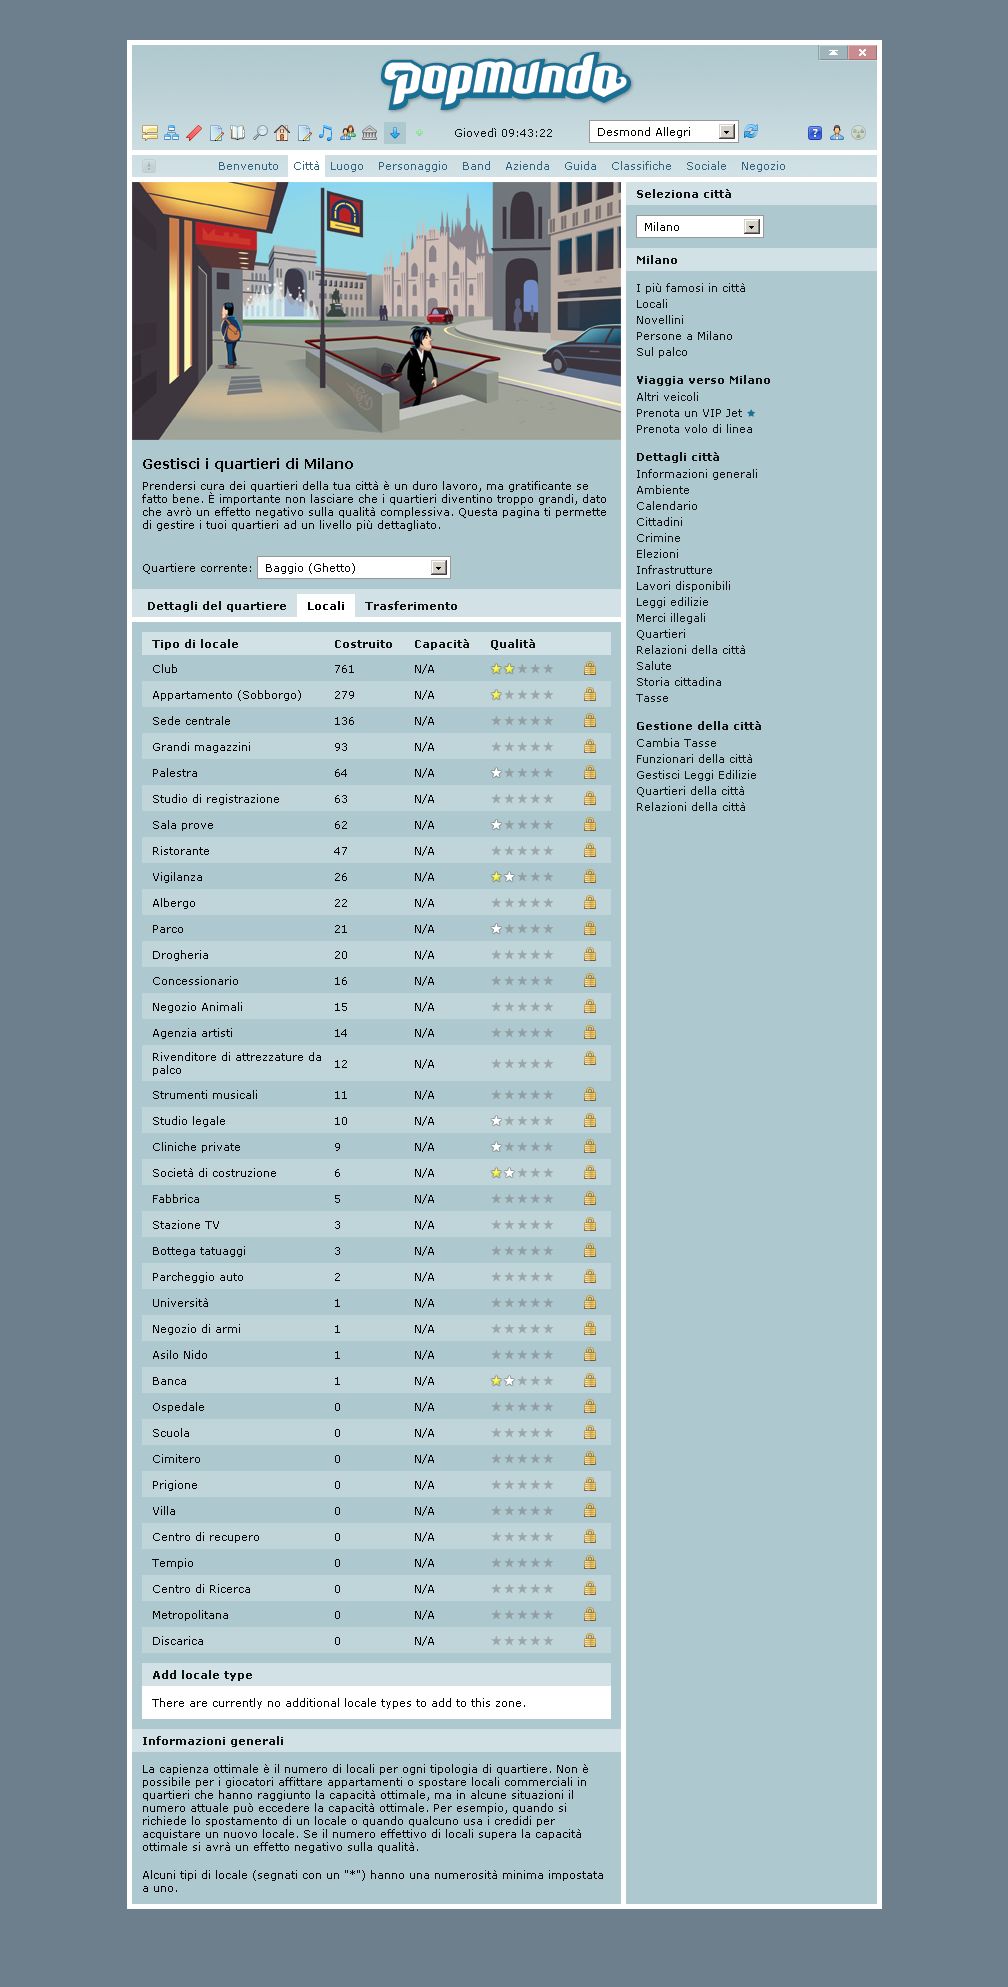Open the blue question mark help icon
This screenshot has width=1008, height=1987.
point(814,132)
